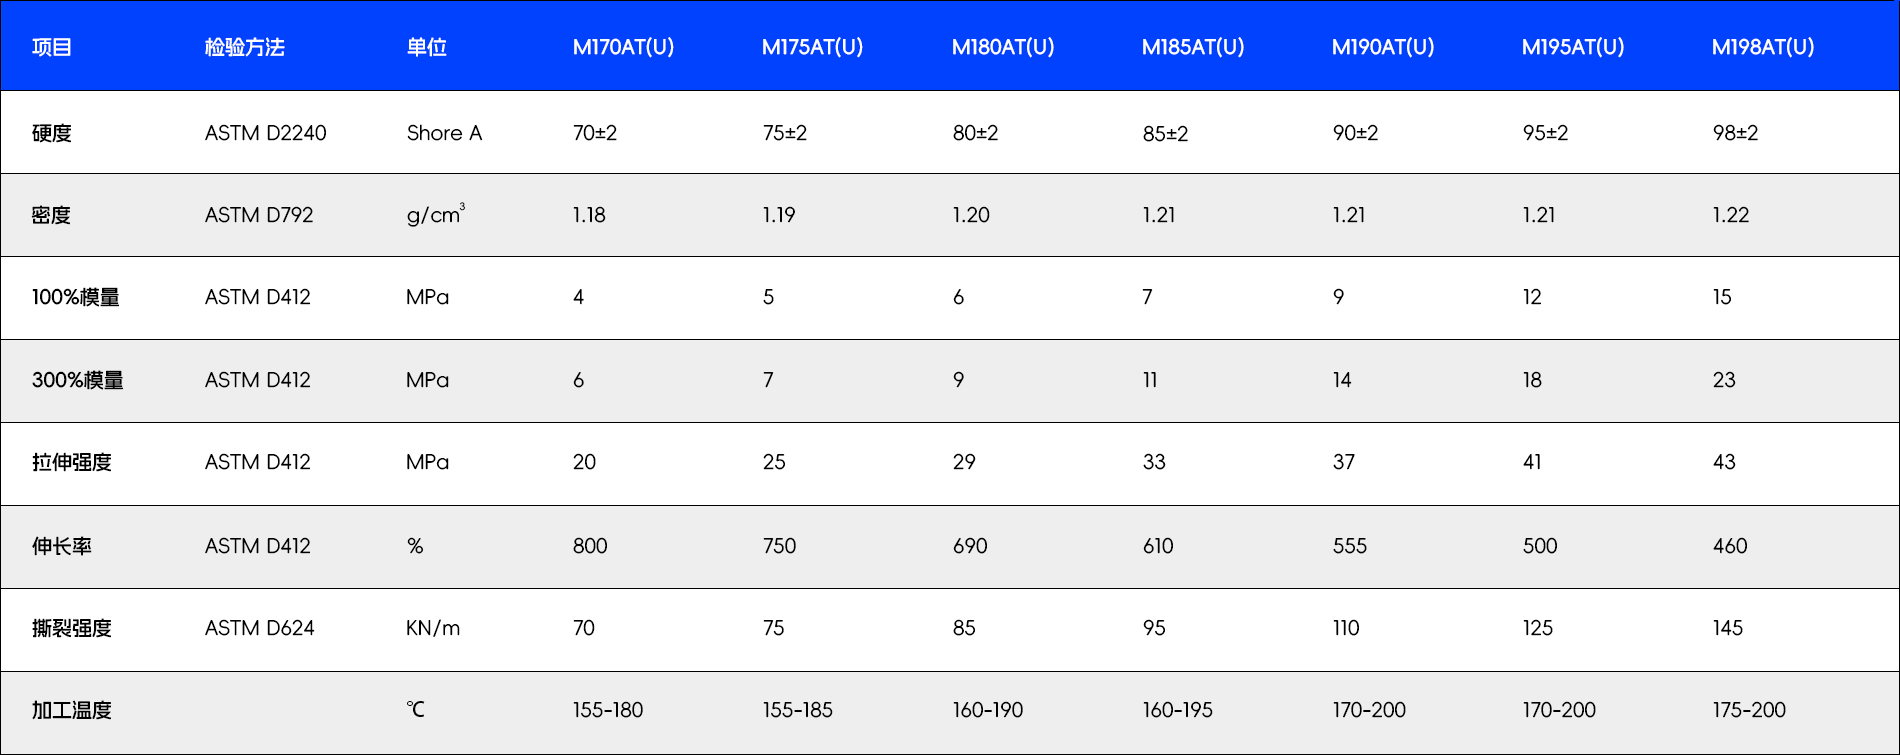Image resolution: width=1900 pixels, height=755 pixels.
Task: Select the 单位 column header
Action: [x=426, y=47]
